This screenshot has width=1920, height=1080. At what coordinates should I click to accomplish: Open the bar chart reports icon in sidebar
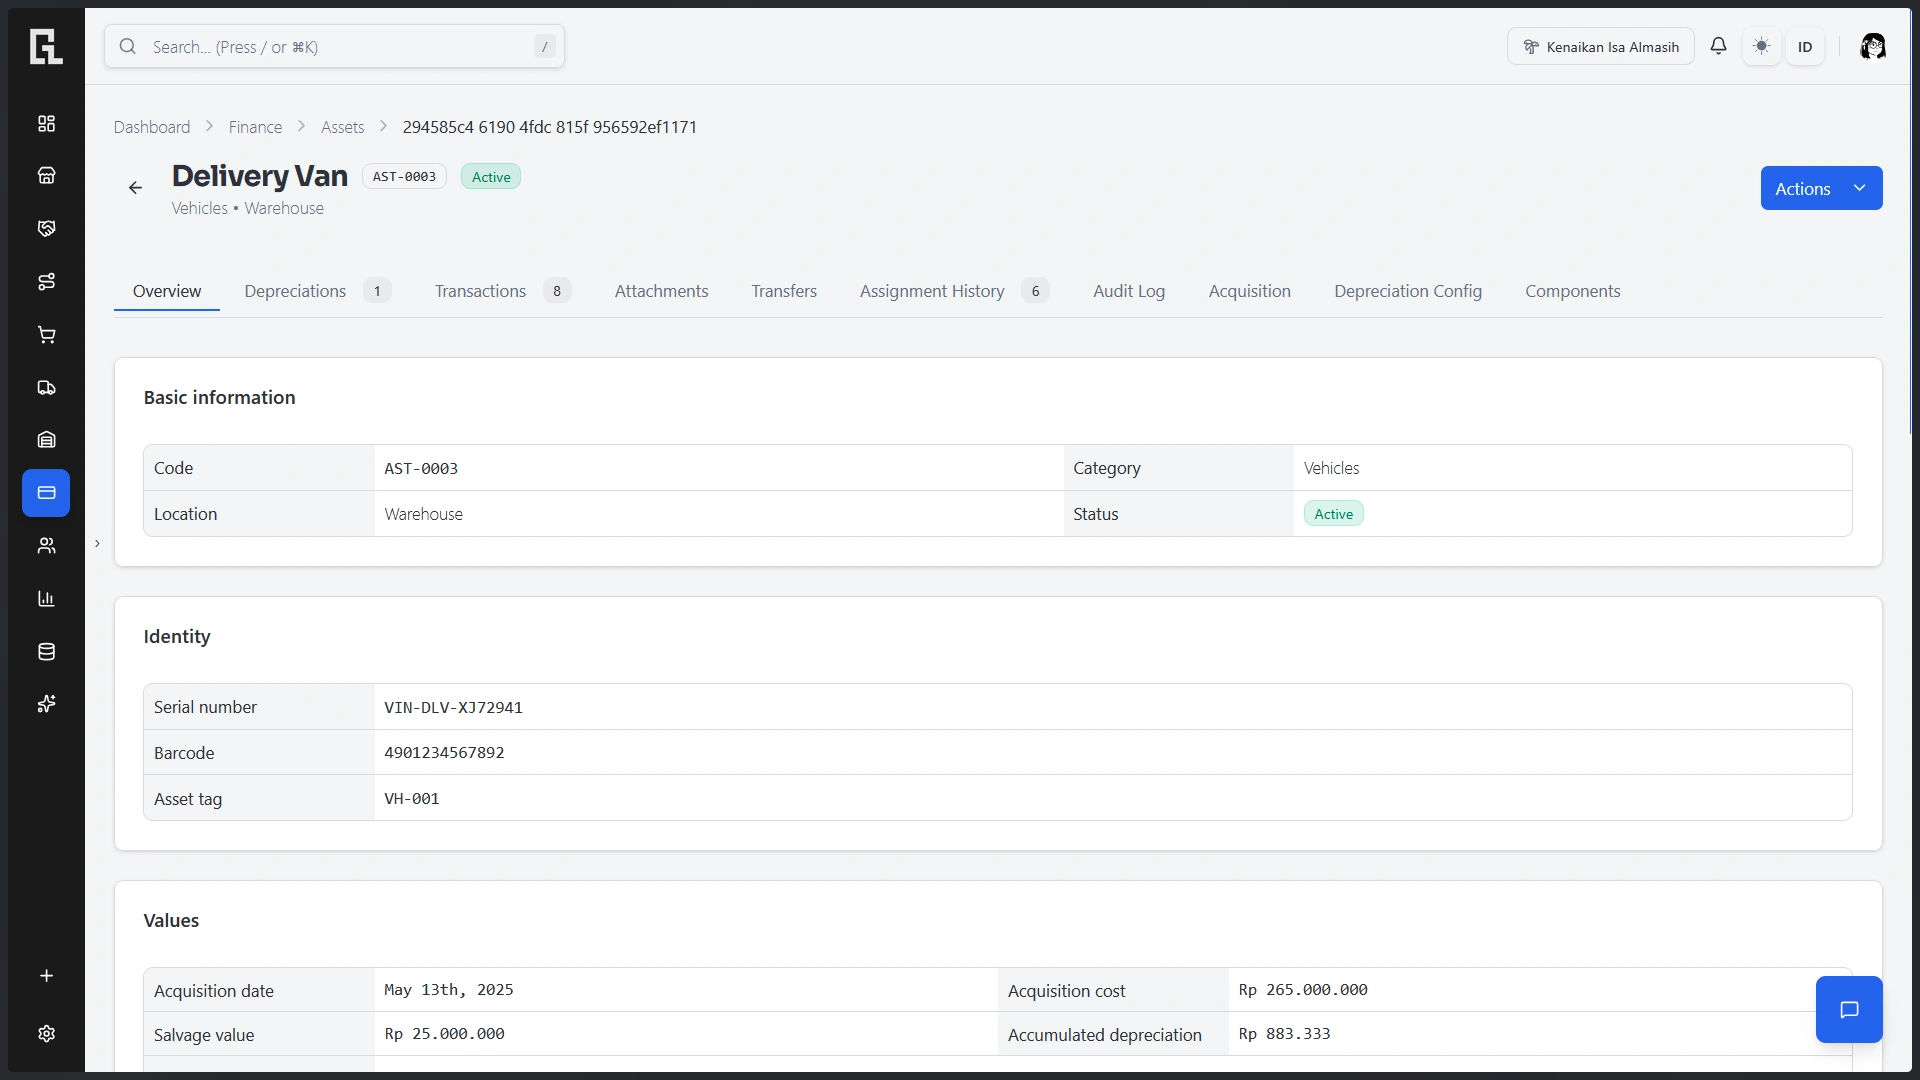(x=46, y=599)
